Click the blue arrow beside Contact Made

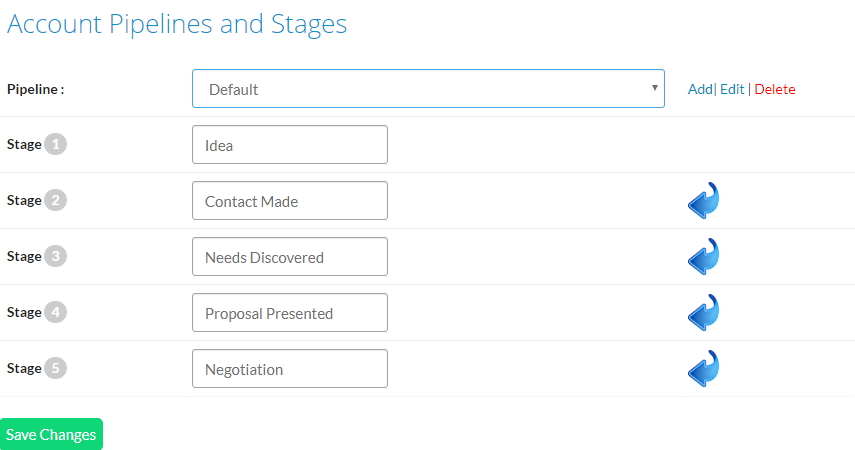click(703, 201)
